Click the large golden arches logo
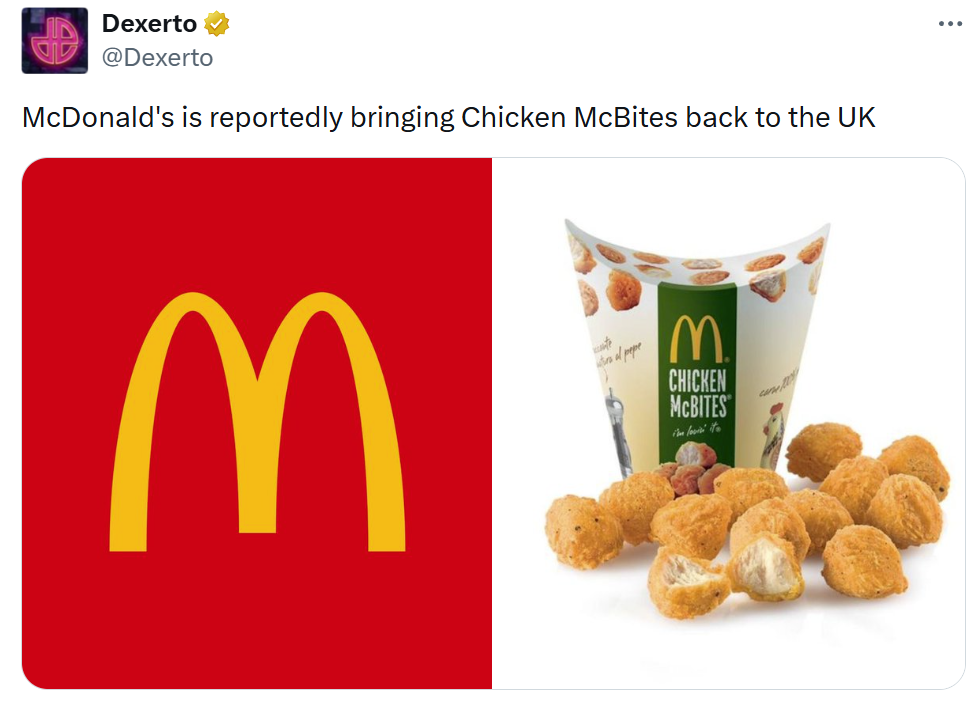972x721 pixels. (257, 422)
